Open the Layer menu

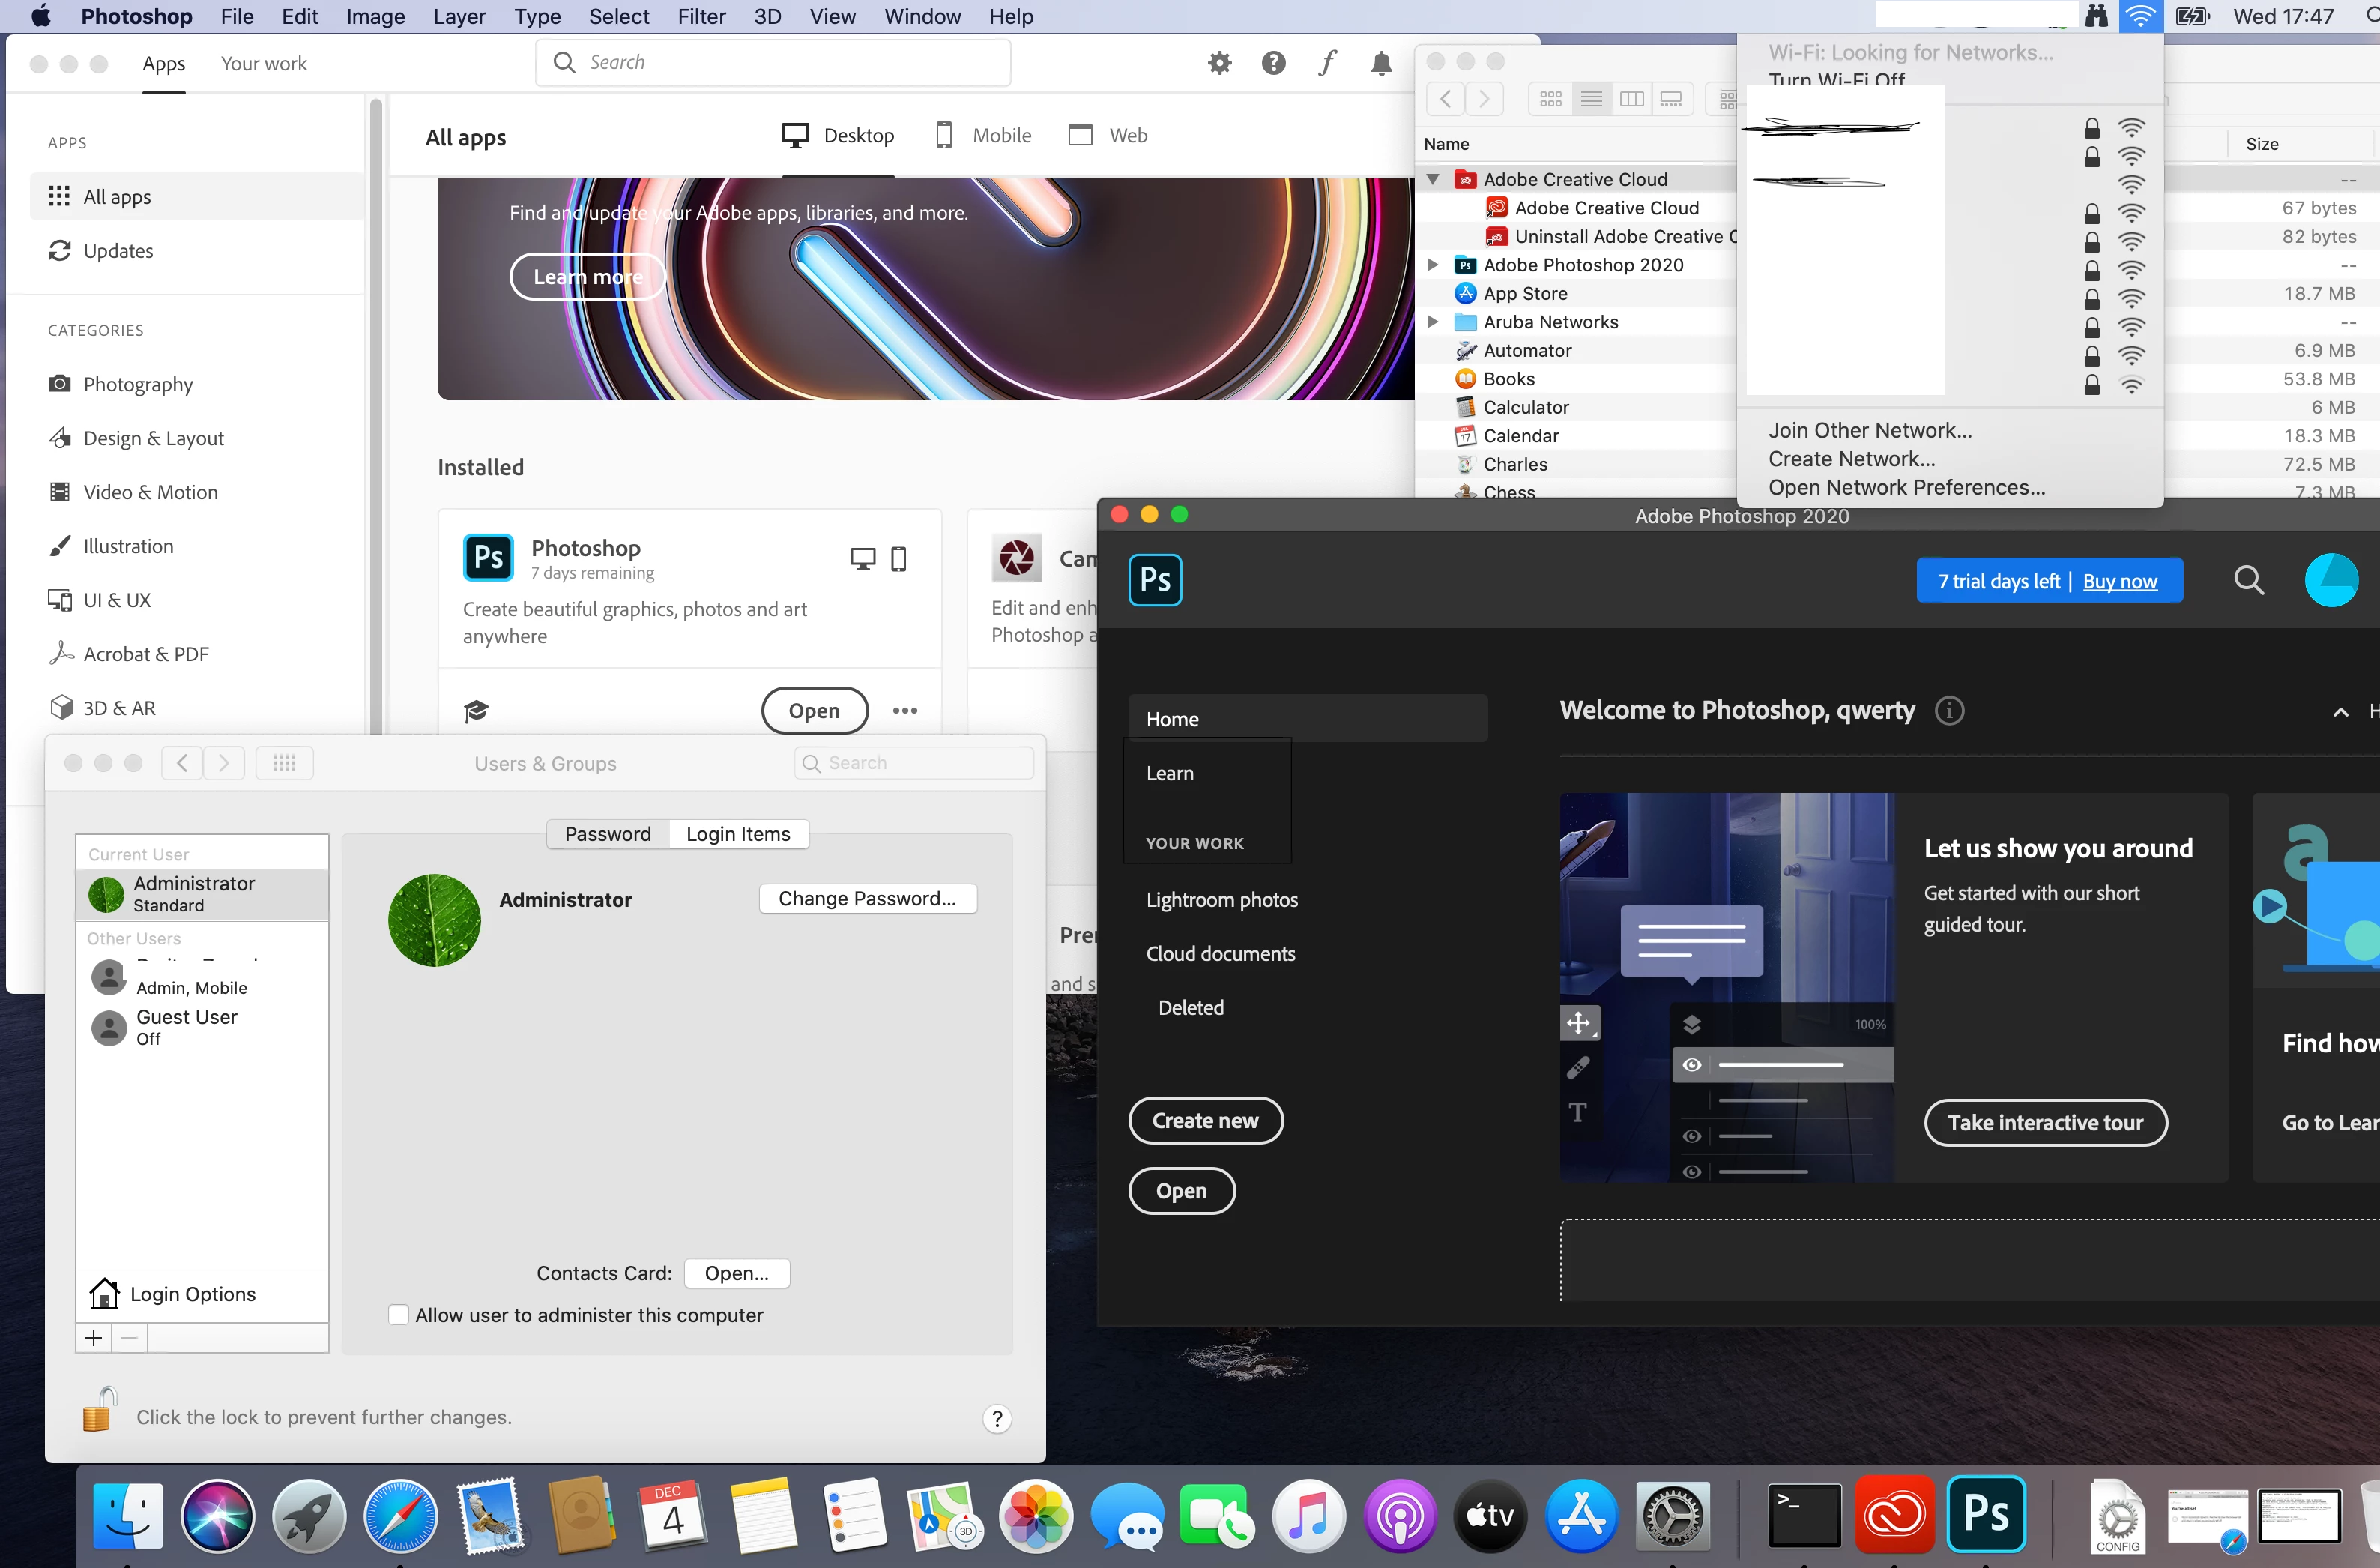[459, 16]
